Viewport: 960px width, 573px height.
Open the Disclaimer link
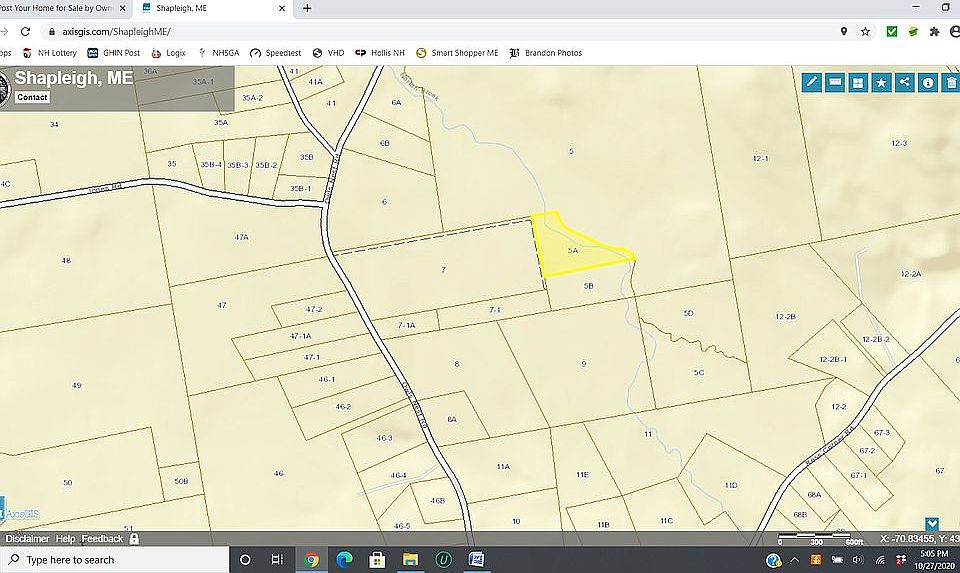click(27, 539)
